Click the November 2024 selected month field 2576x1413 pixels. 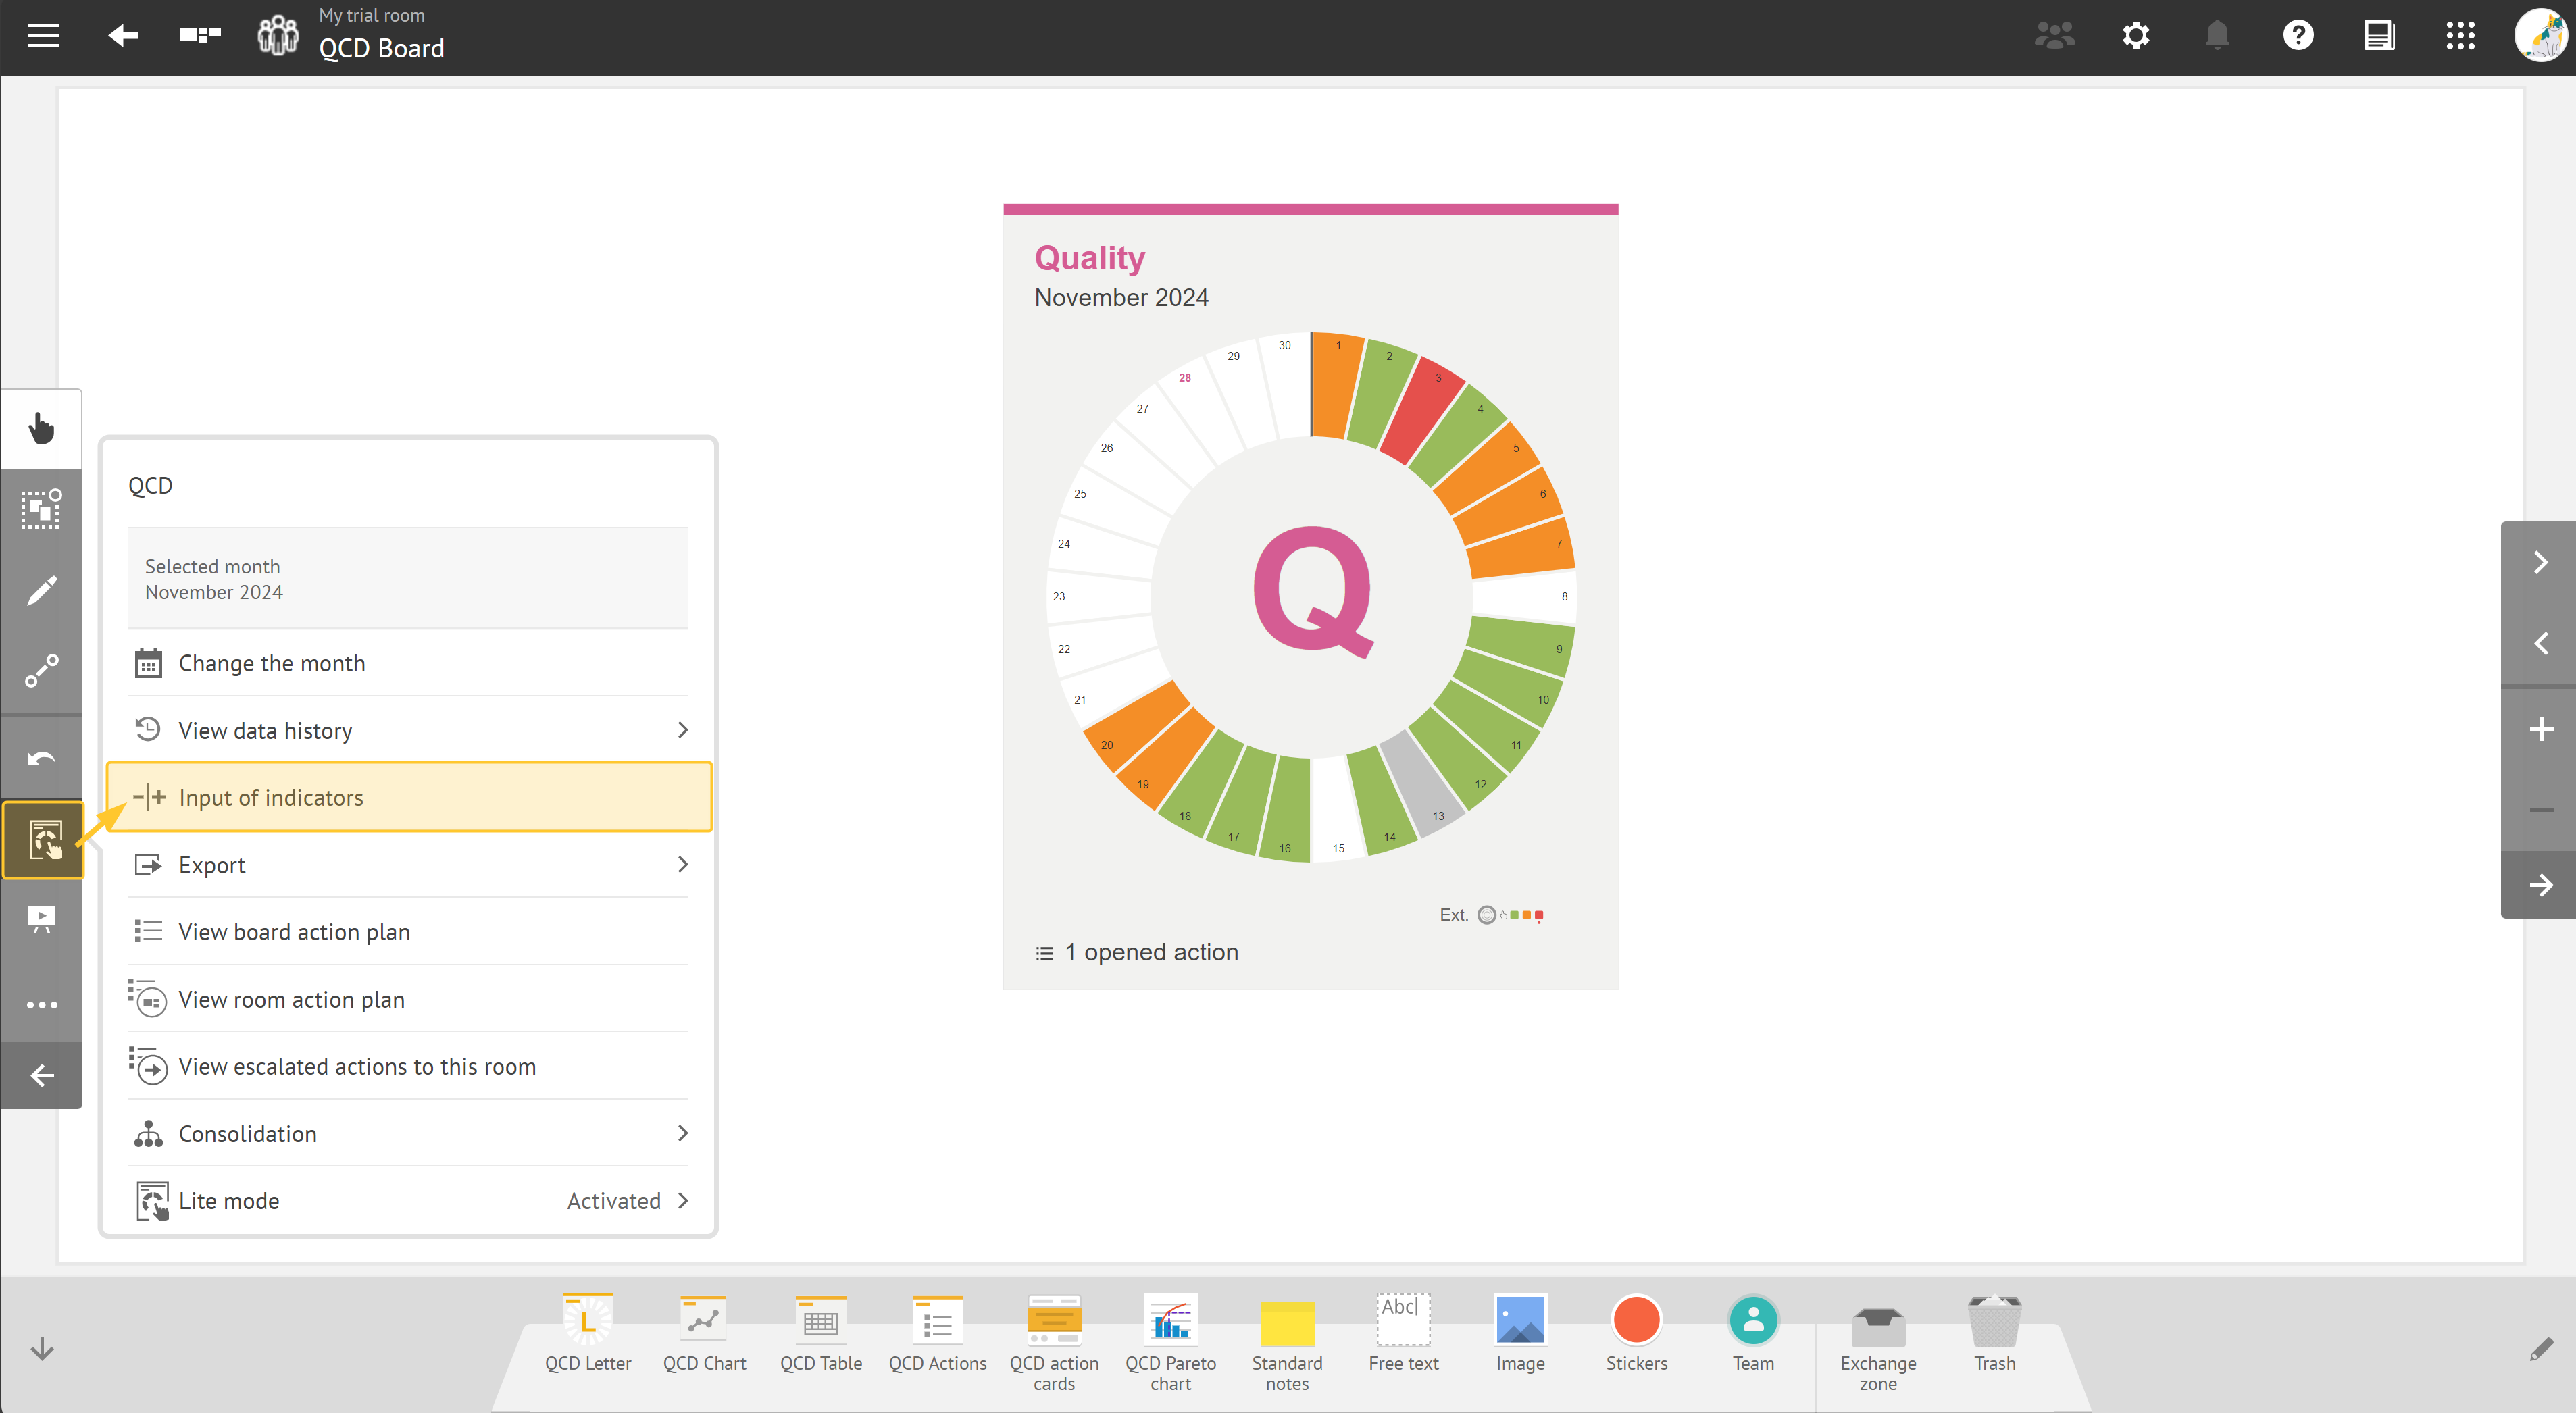click(x=409, y=577)
